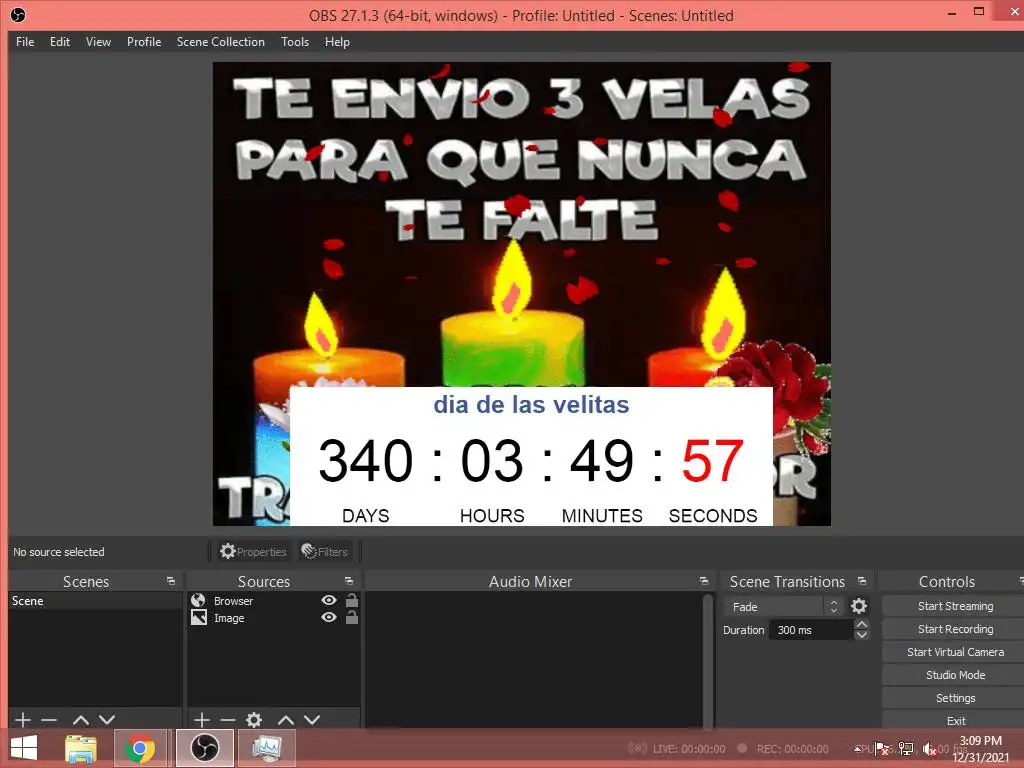Click the OBS Studio taskbar icon
This screenshot has height=768, width=1024.
tap(204, 748)
